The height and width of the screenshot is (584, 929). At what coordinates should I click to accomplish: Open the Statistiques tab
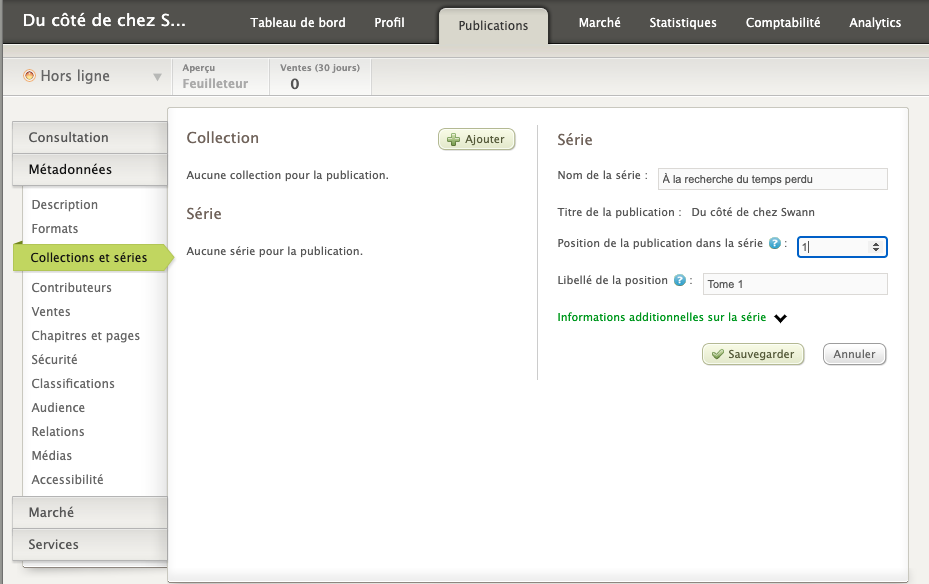682,23
